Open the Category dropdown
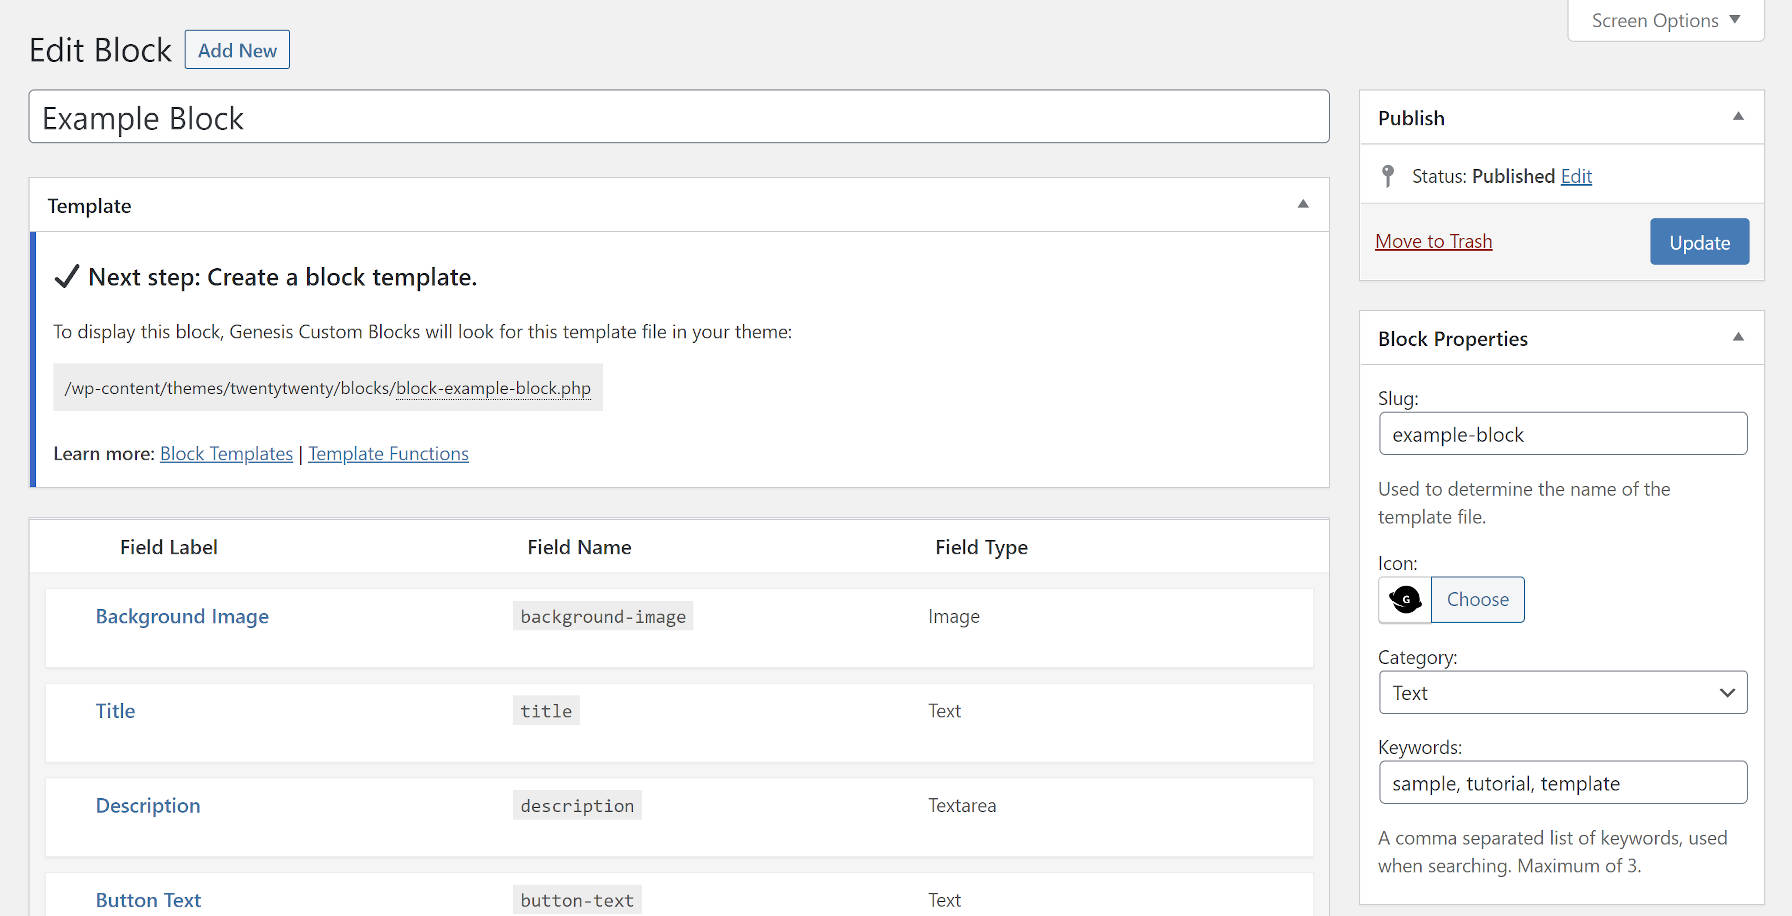This screenshot has height=916, width=1792. (1562, 692)
